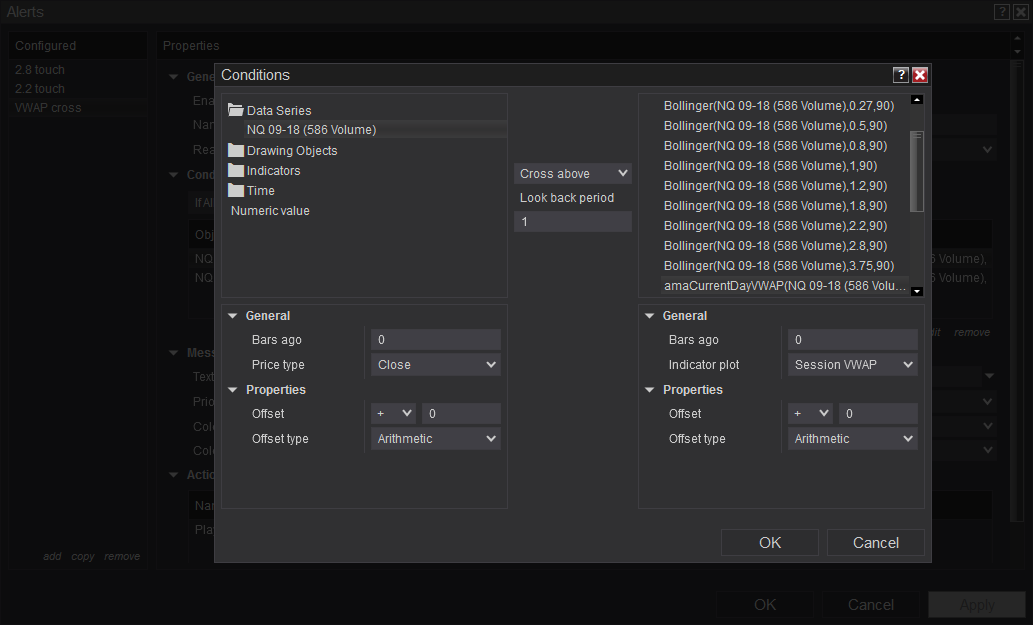Screen dimensions: 1033x625
Task: Collapse the left General section
Action: pos(233,316)
